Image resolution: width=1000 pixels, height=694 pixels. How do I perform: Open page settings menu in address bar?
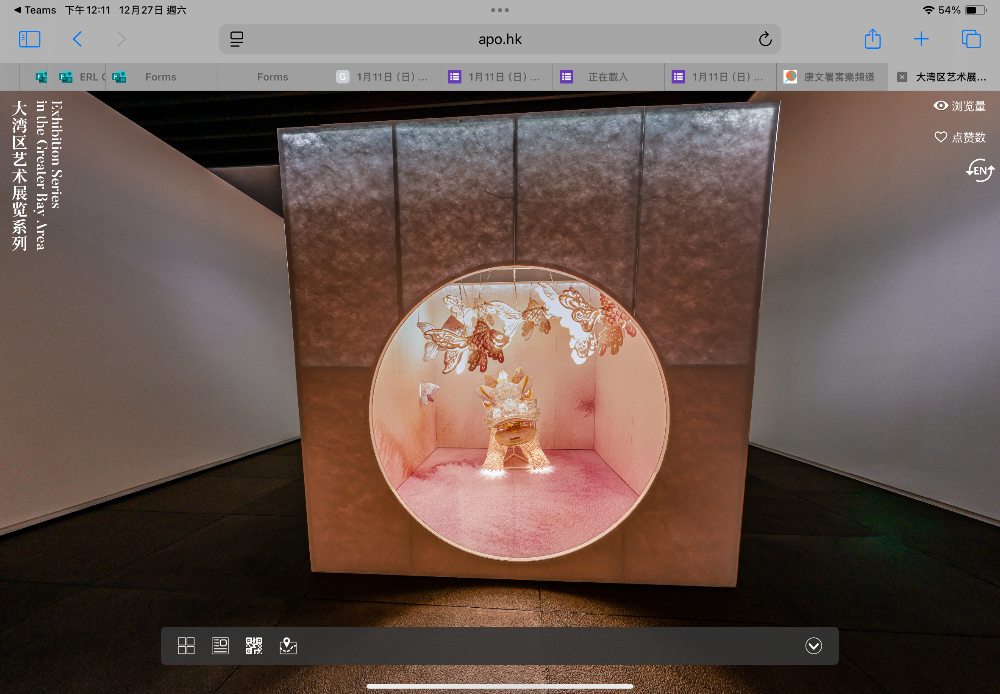pos(237,39)
